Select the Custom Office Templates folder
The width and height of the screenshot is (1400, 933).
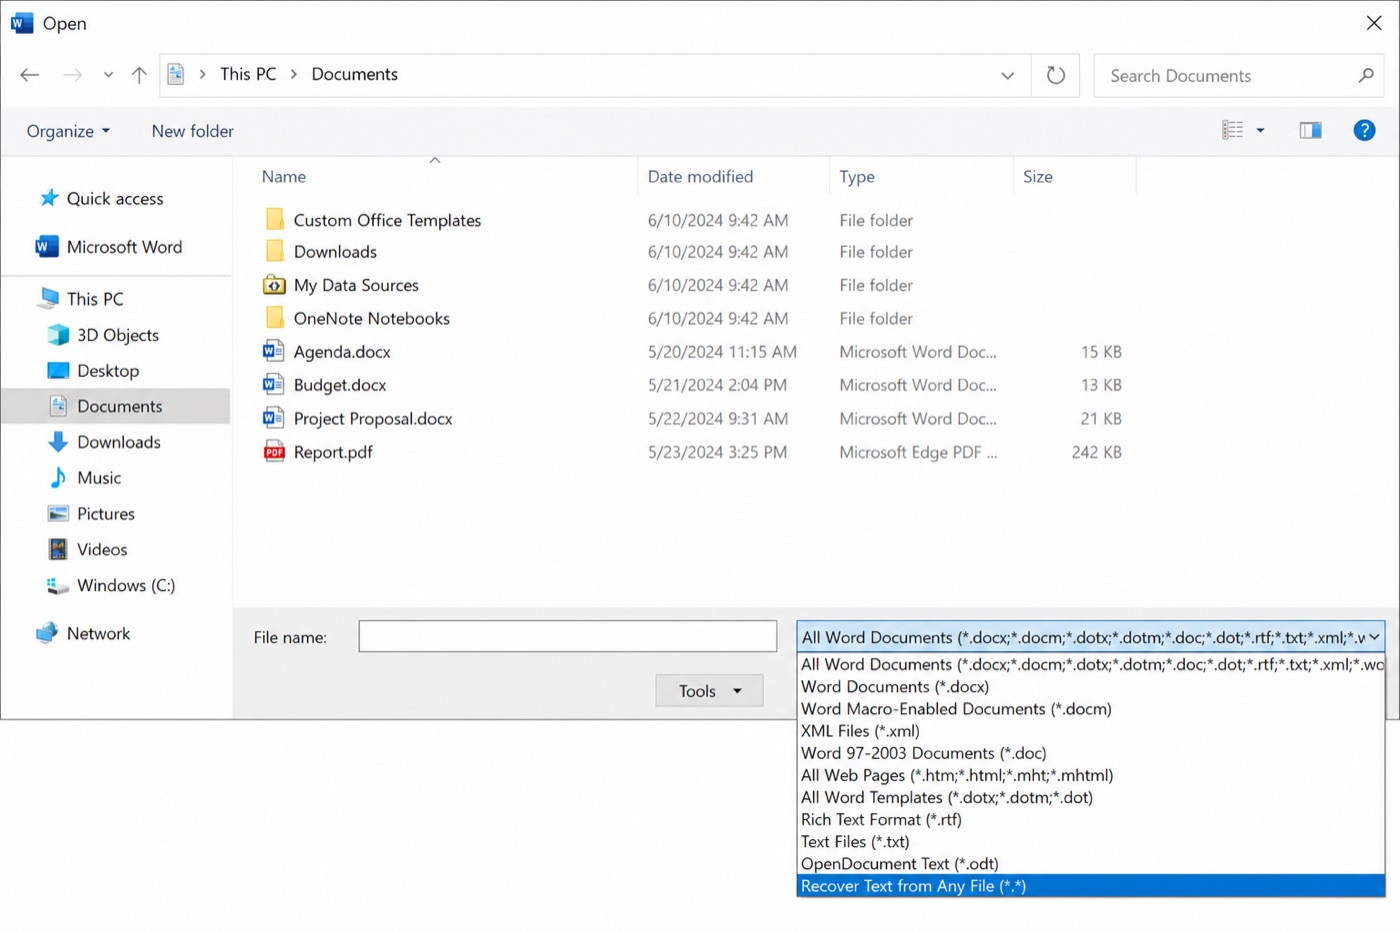[387, 220]
